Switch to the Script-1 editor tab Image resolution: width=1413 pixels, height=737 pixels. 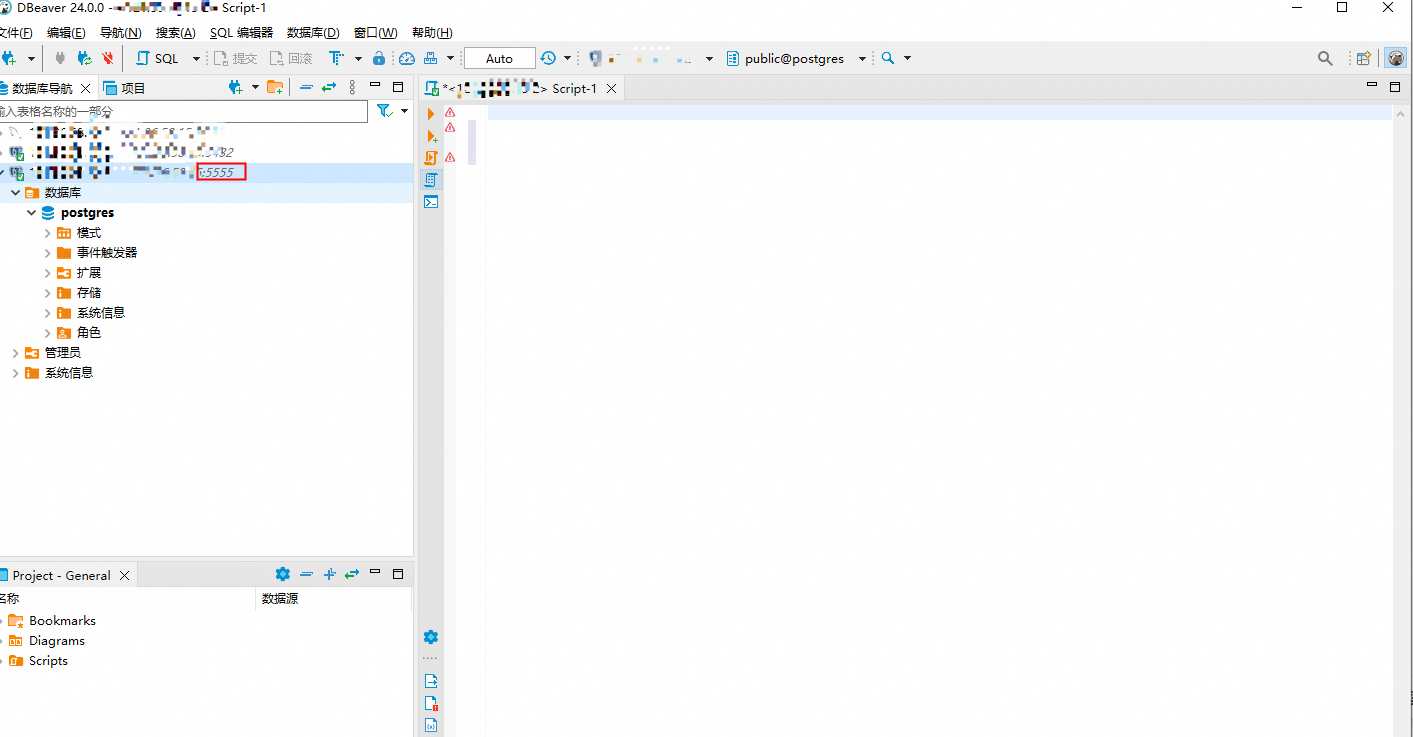(574, 88)
